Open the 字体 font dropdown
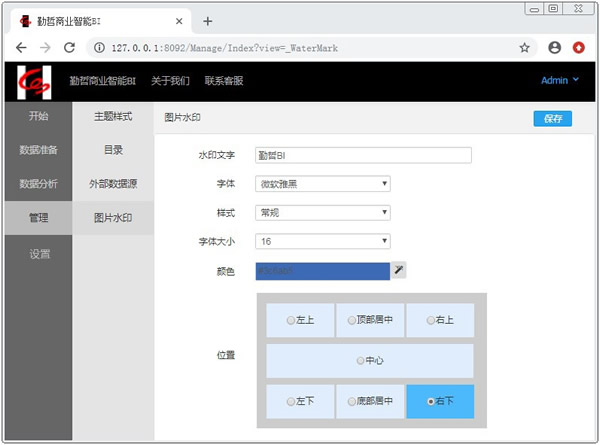 click(323, 184)
